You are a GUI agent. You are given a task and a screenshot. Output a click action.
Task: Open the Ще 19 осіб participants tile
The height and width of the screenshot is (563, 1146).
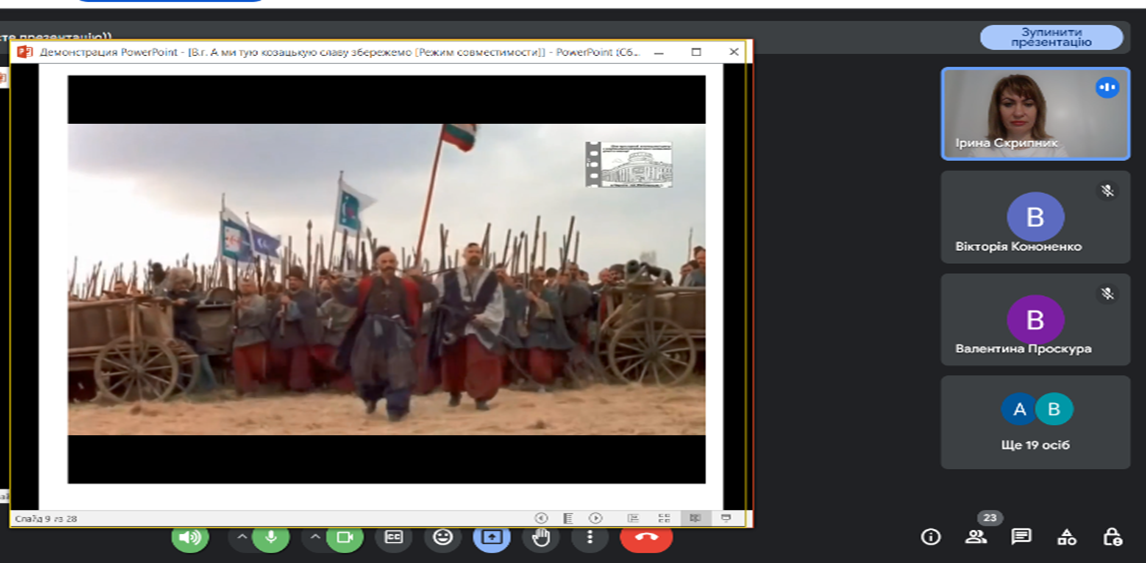1035,422
